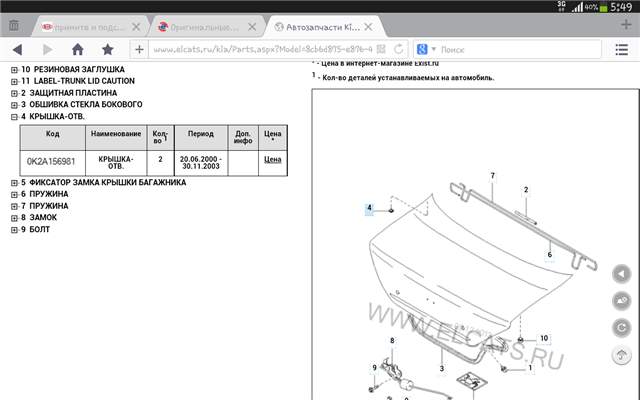Click the Цена column header
Screen dimensions: 640x400
pyautogui.click(x=273, y=137)
